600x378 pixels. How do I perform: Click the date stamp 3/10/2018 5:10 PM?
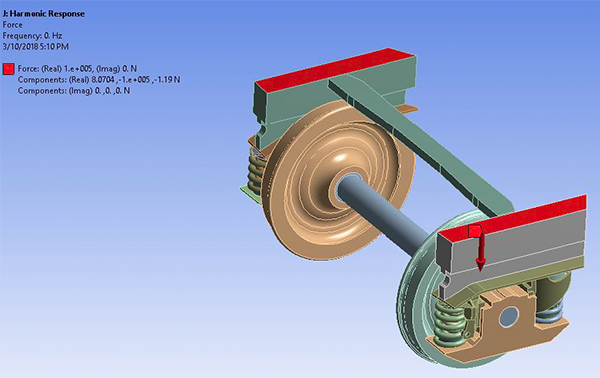(x=36, y=47)
